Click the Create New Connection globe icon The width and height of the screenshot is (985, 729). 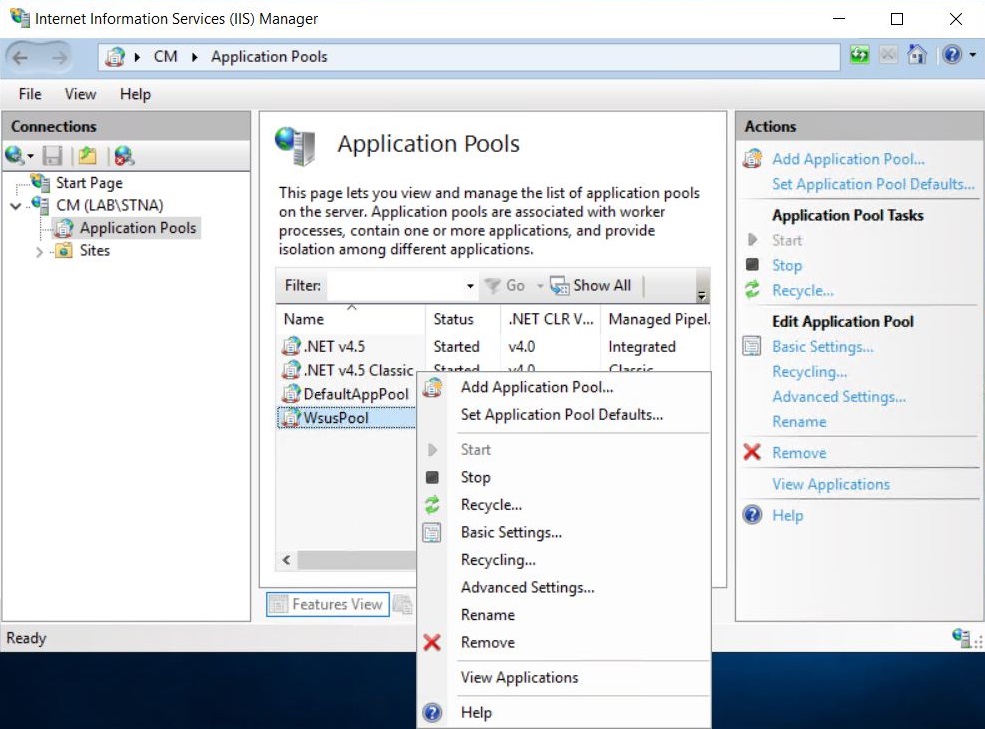tap(15, 155)
